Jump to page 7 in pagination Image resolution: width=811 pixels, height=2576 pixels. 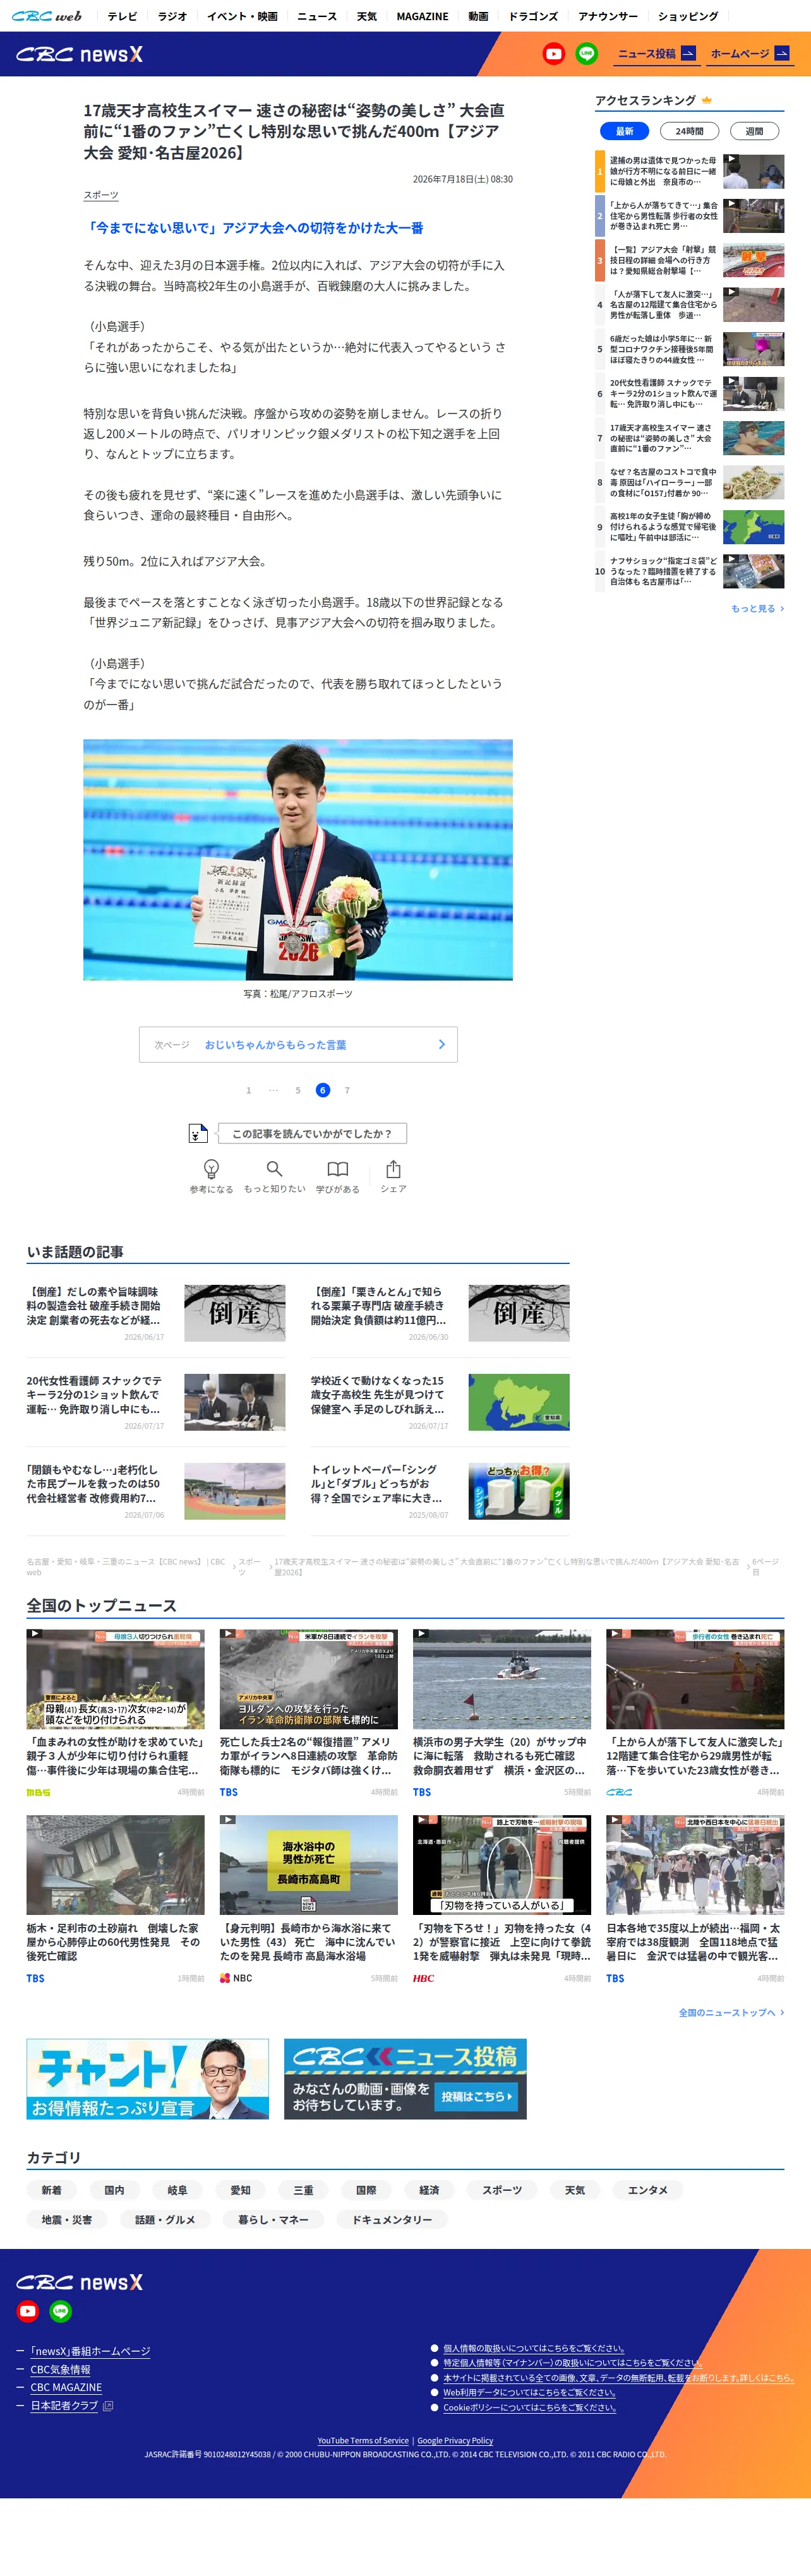click(347, 1090)
